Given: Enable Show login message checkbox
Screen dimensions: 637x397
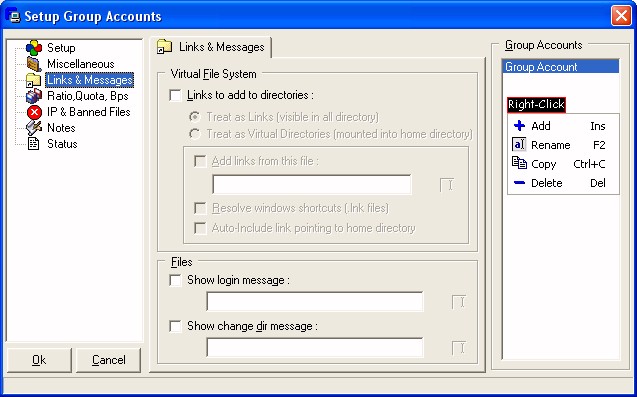Looking at the screenshot, I should [175, 280].
